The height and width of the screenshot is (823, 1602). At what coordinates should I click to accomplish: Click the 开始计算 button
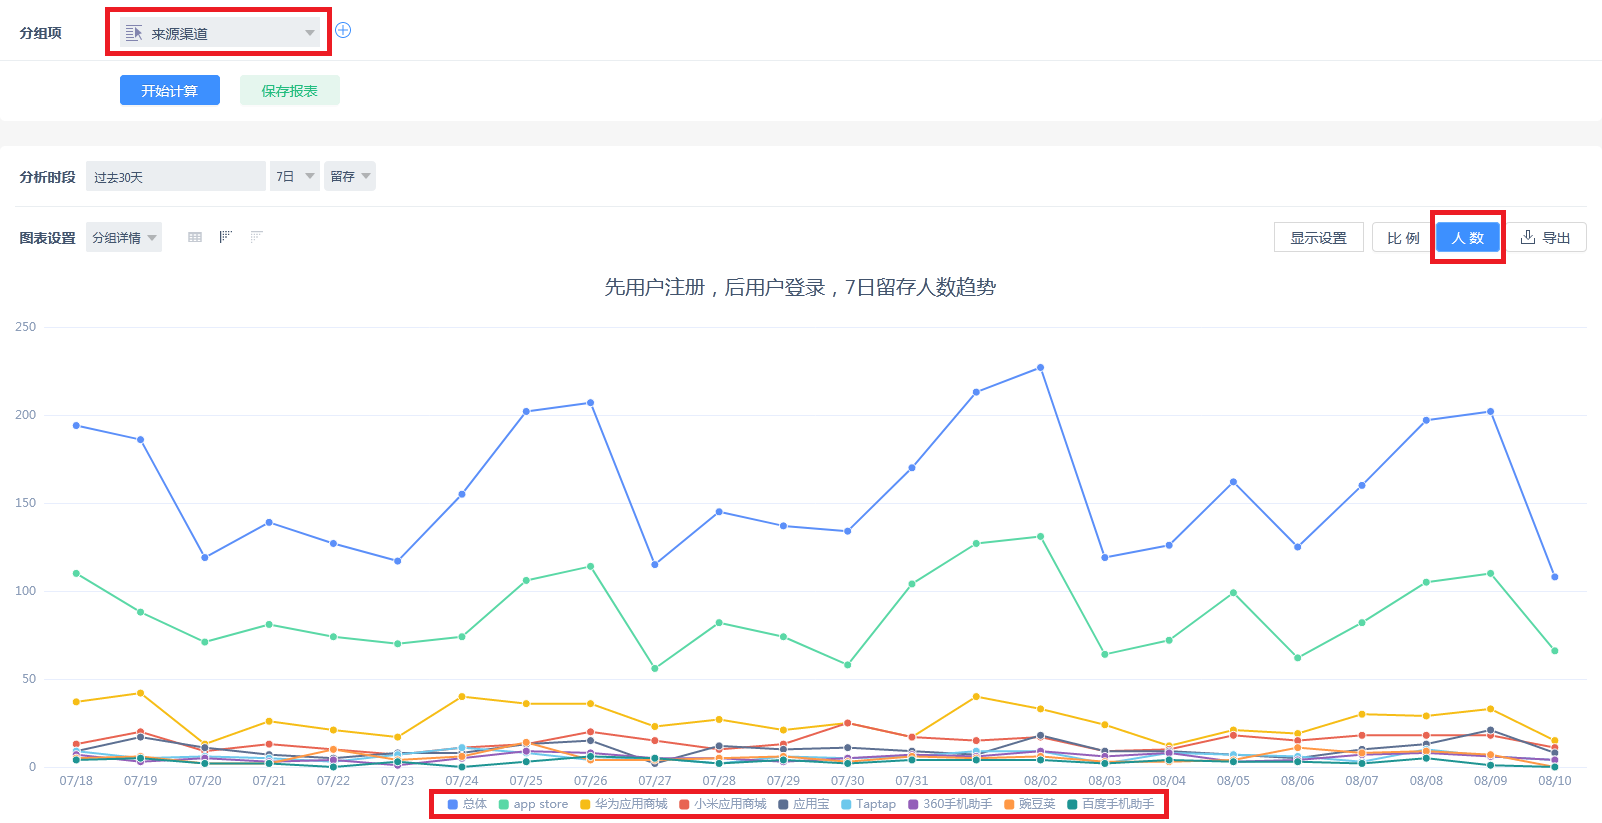pos(170,90)
